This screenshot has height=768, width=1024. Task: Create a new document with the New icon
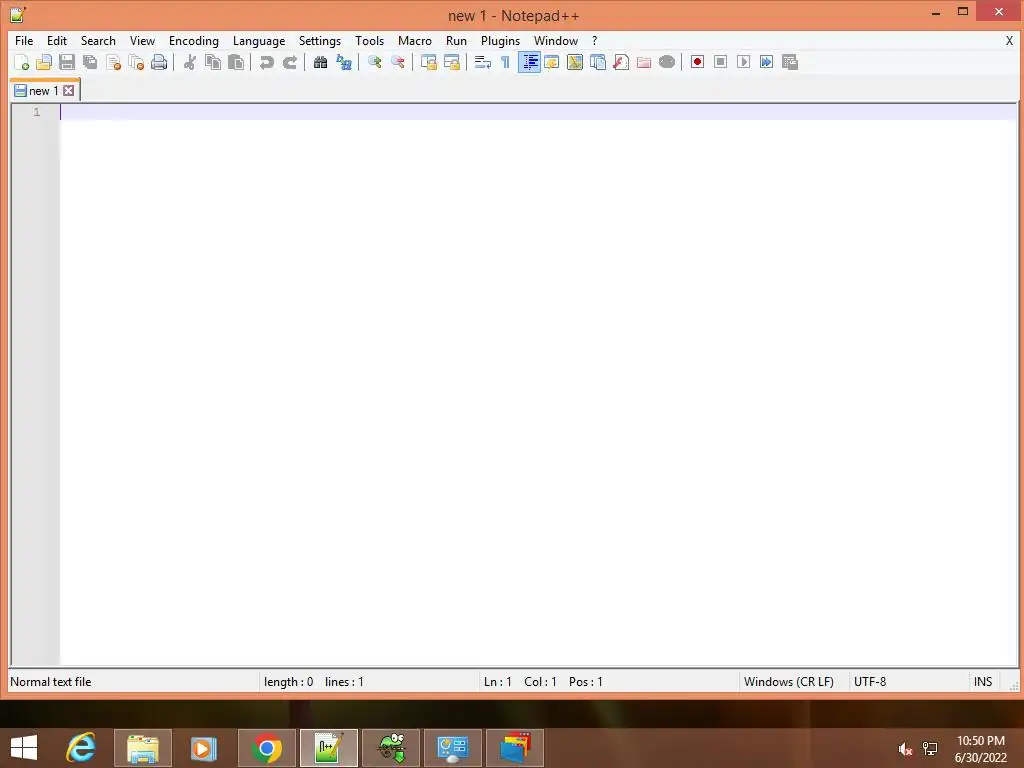(x=22, y=62)
